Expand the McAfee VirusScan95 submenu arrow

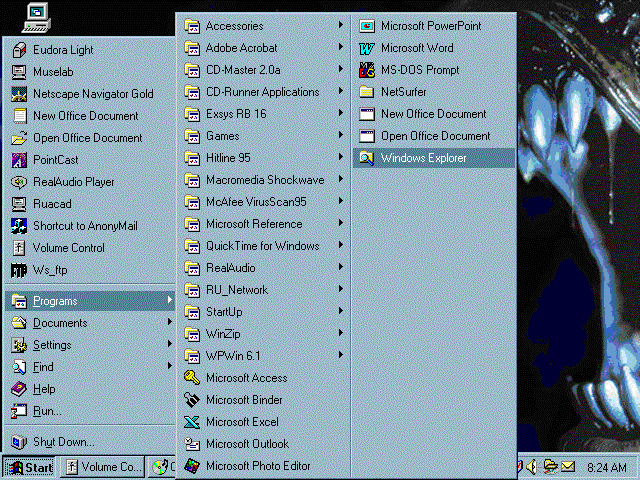(x=340, y=202)
